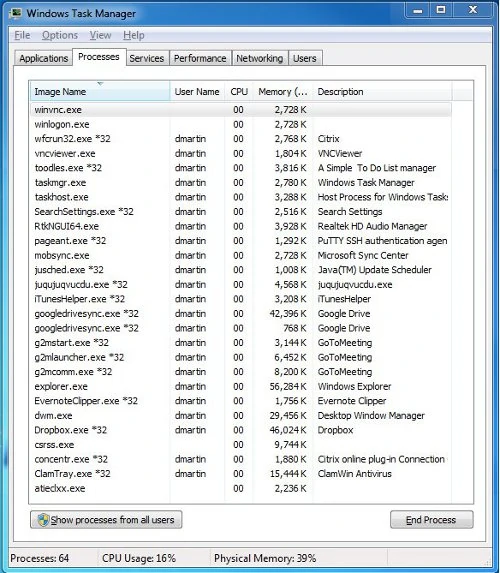Select the g2mlauncher.exe *32 process
The height and width of the screenshot is (573, 500).
240,357
